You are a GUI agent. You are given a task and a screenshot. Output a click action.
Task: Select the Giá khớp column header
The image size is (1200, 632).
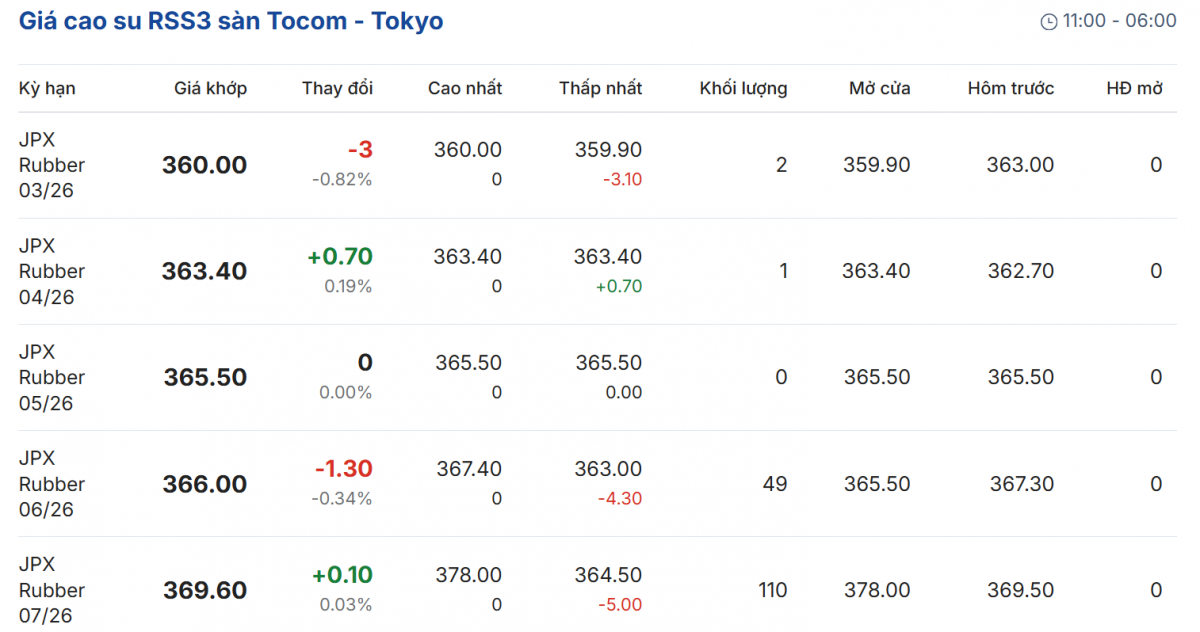(x=210, y=88)
